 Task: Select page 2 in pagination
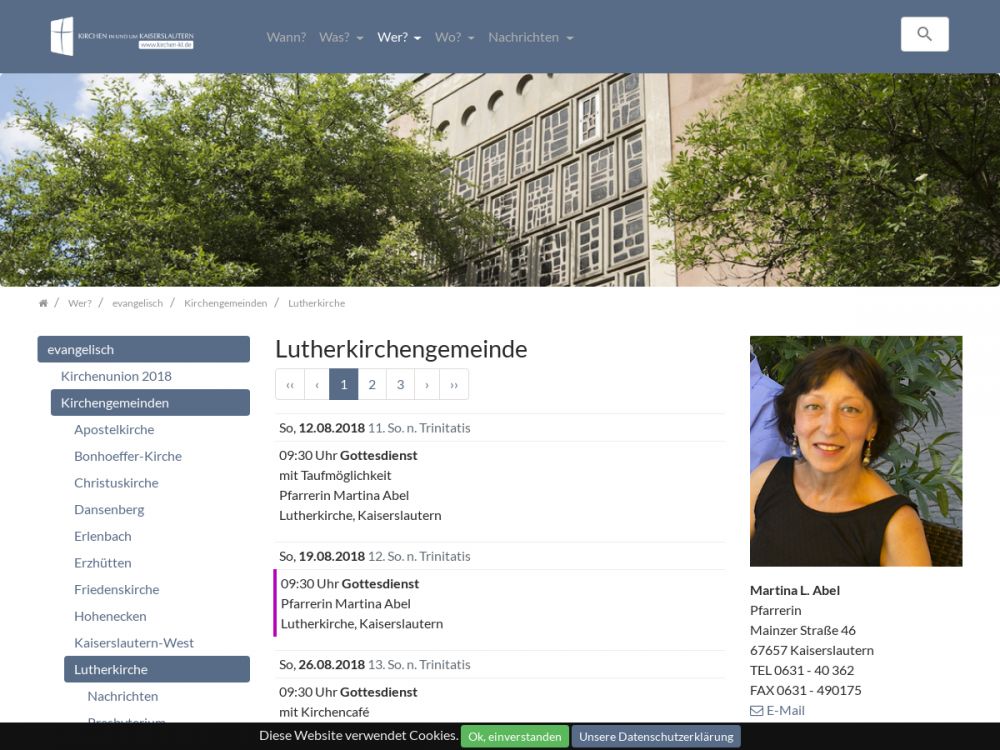pyautogui.click(x=372, y=384)
